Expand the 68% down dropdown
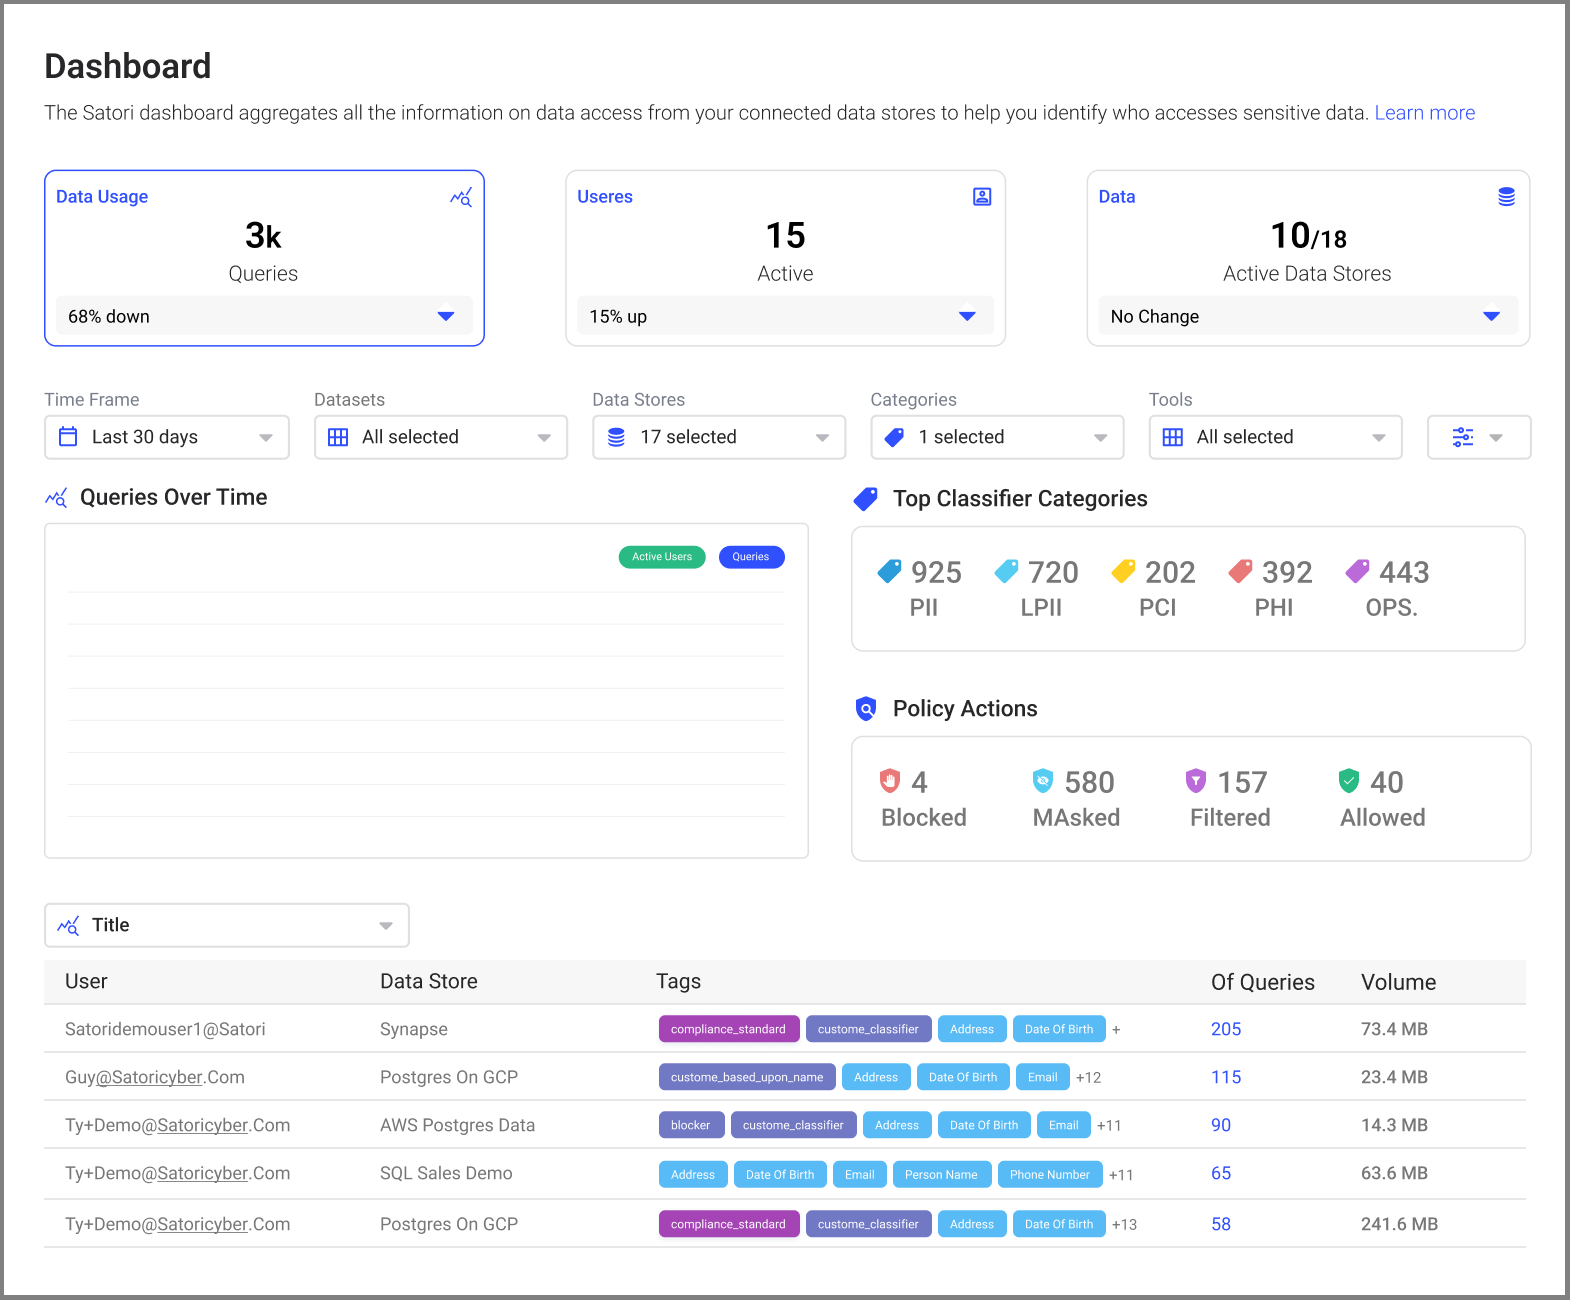1570x1300 pixels. pyautogui.click(x=264, y=316)
